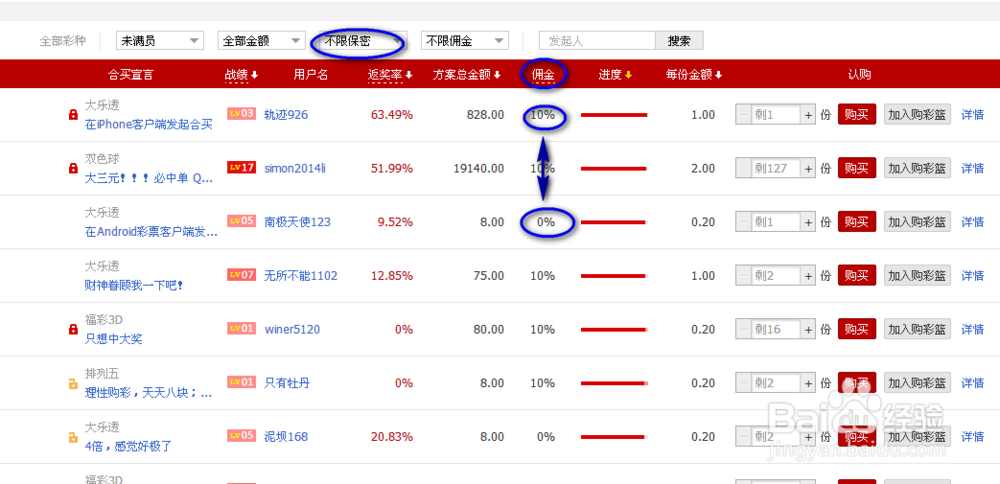
Task: Sort by 方案总金额 column header
Action: (x=466, y=75)
